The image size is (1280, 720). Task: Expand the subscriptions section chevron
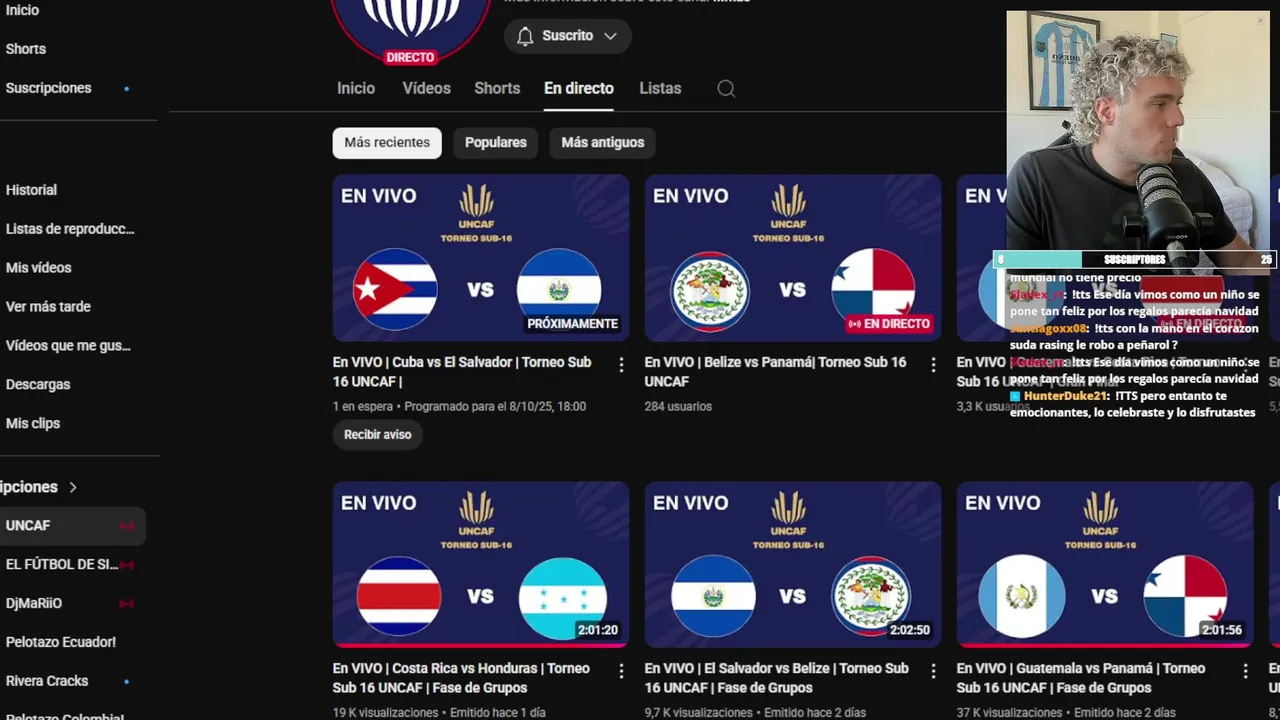tap(72, 487)
